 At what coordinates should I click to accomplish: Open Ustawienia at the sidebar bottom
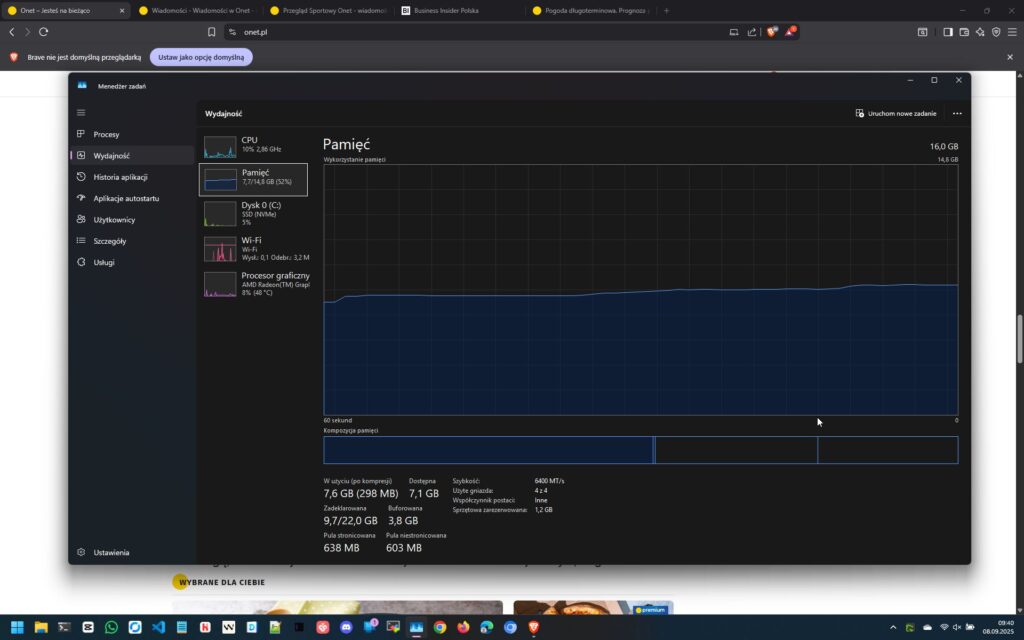tap(111, 552)
